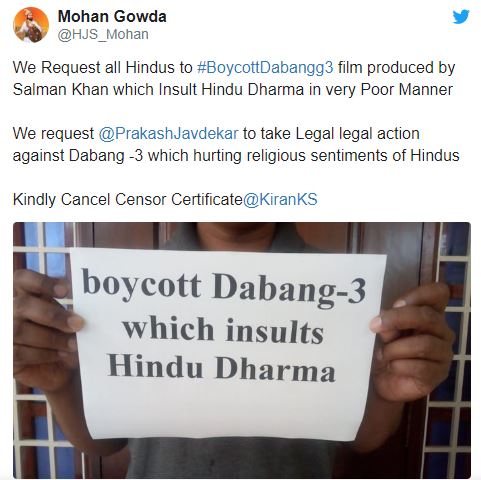481x480 pixels.
Task: Select the 'Salman Khan' text in tweet
Action: point(61,89)
